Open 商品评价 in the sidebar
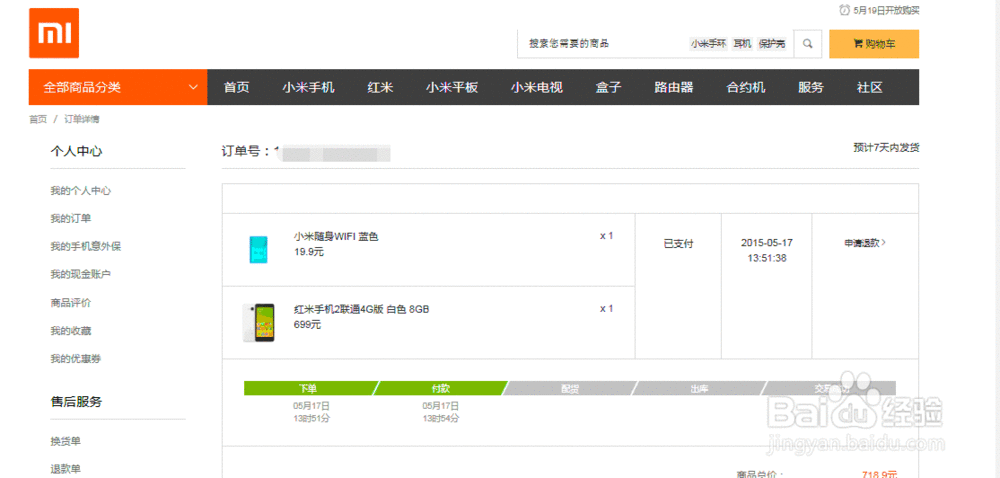Viewport: 1000px width, 478px height. pyautogui.click(x=71, y=303)
